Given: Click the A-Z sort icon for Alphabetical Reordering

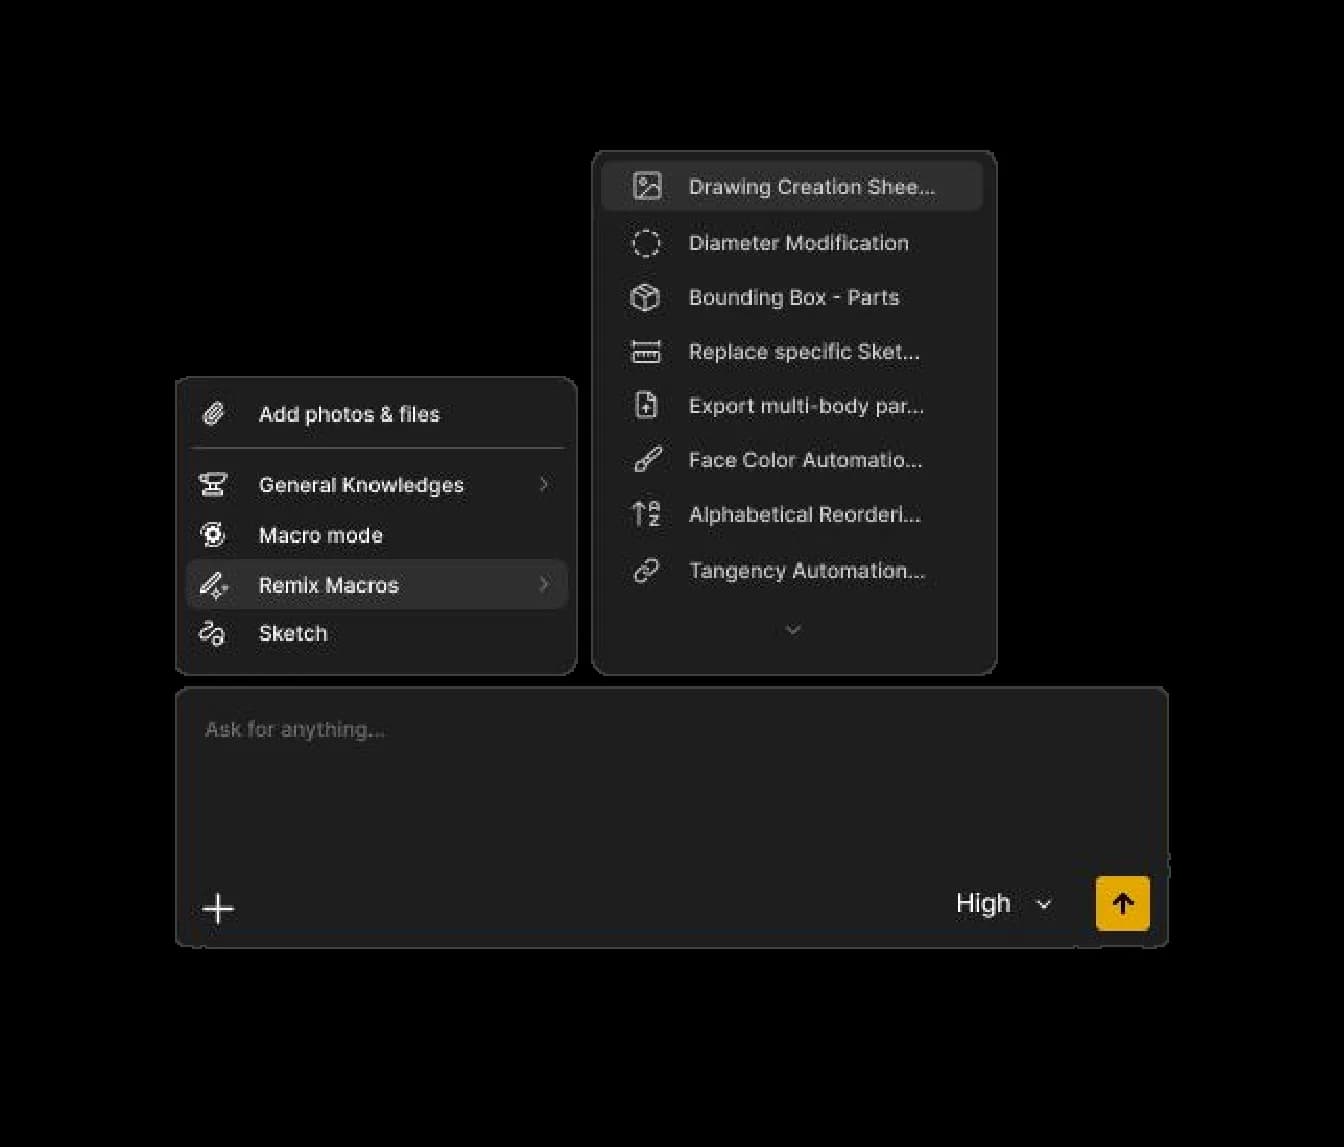Looking at the screenshot, I should [x=646, y=514].
